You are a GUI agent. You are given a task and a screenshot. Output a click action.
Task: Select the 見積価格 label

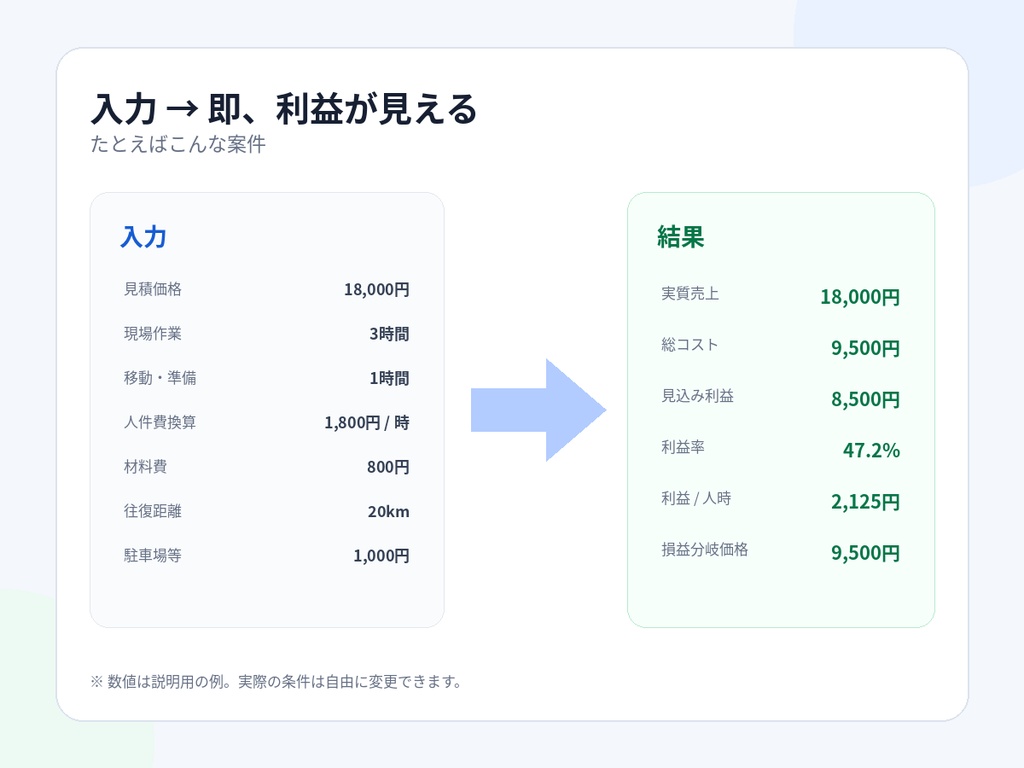click(x=153, y=289)
